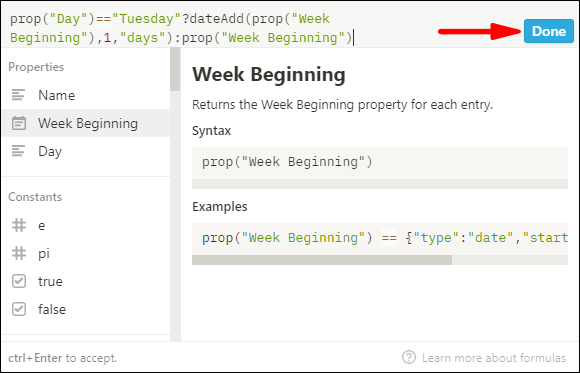Click the Examples code horizontal scrollbar

pyautogui.click(x=322, y=260)
